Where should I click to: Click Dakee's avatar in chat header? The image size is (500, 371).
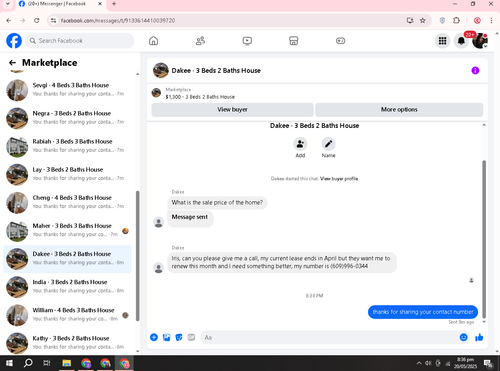(x=161, y=70)
